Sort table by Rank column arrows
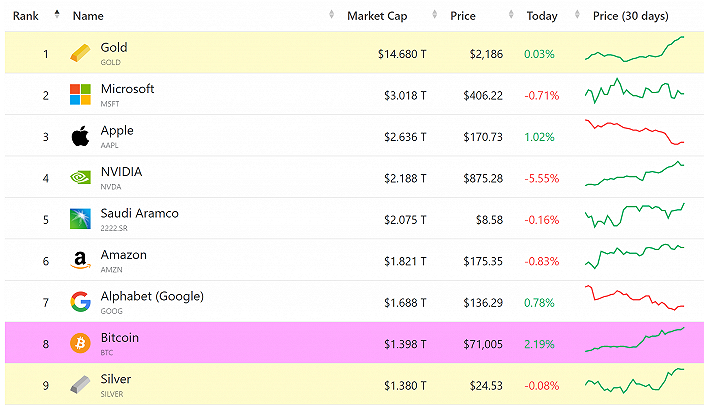Image resolution: width=708 pixels, height=407 pixels. point(56,16)
